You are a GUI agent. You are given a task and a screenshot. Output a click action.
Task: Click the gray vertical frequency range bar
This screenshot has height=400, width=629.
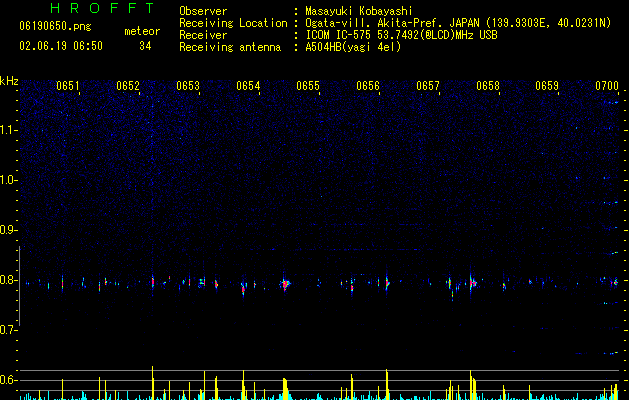[20, 286]
